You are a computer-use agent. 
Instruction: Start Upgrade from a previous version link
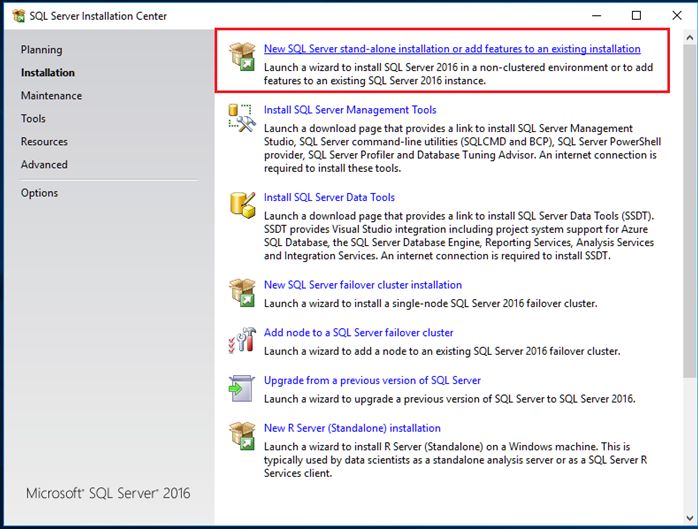[372, 381]
